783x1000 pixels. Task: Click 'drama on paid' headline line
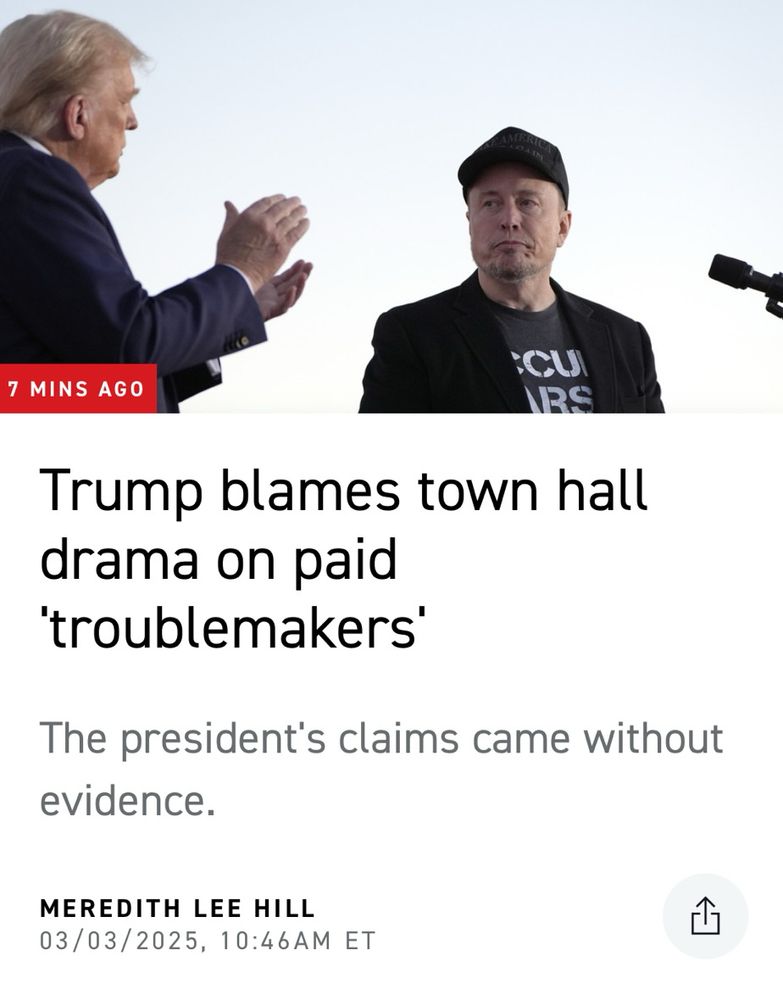click(219, 561)
